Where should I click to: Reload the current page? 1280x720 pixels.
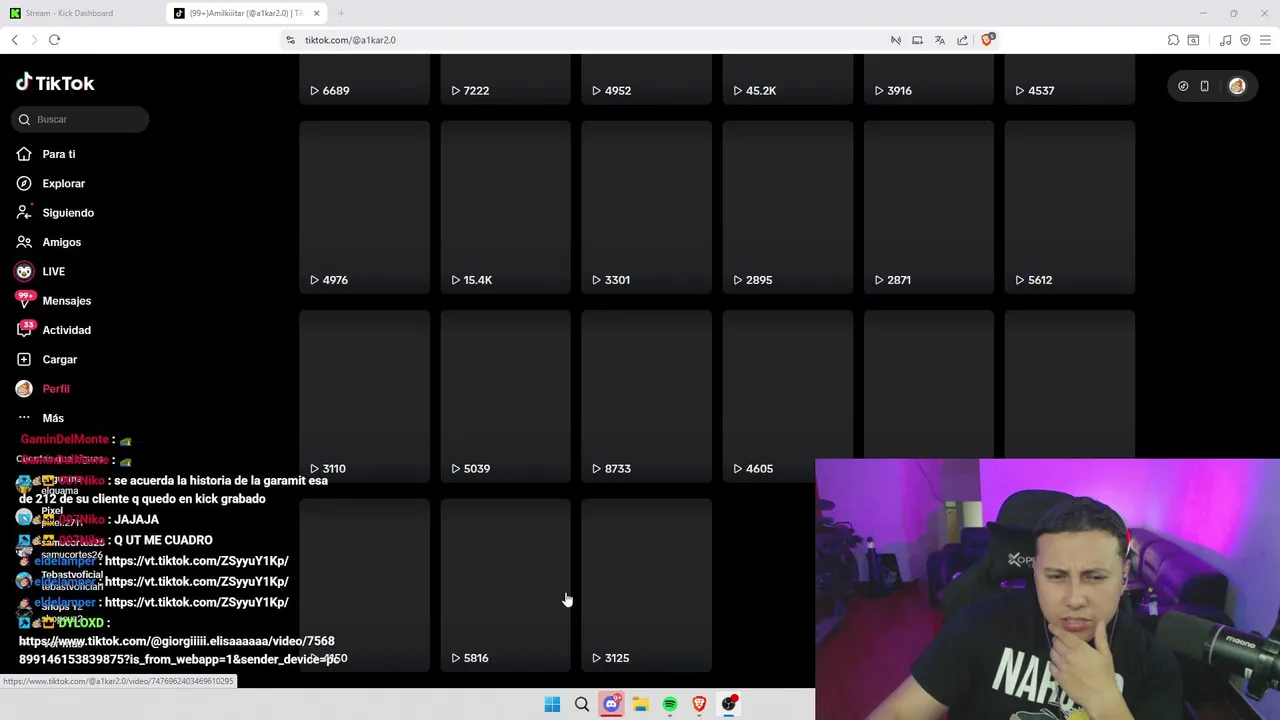54,40
